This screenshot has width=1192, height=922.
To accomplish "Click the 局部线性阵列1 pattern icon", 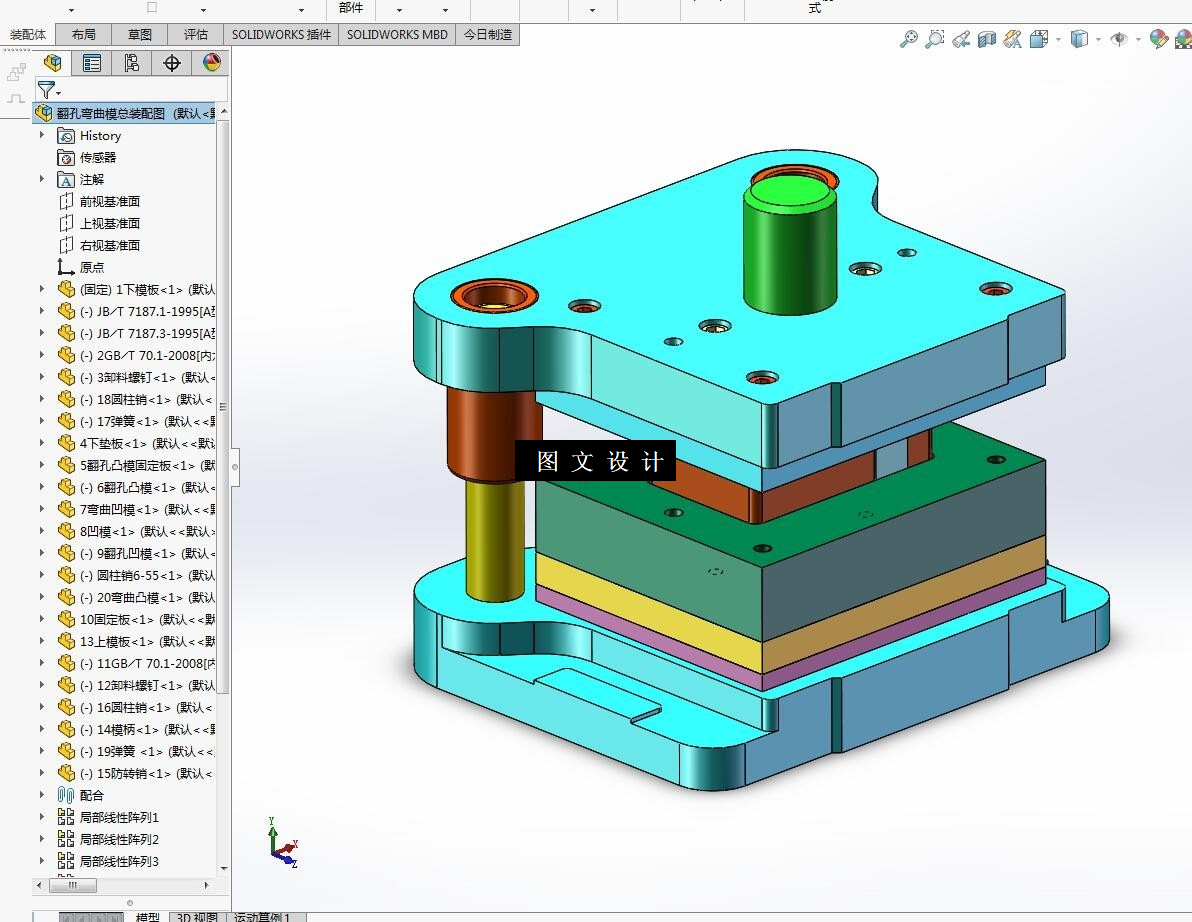I will (x=66, y=817).
